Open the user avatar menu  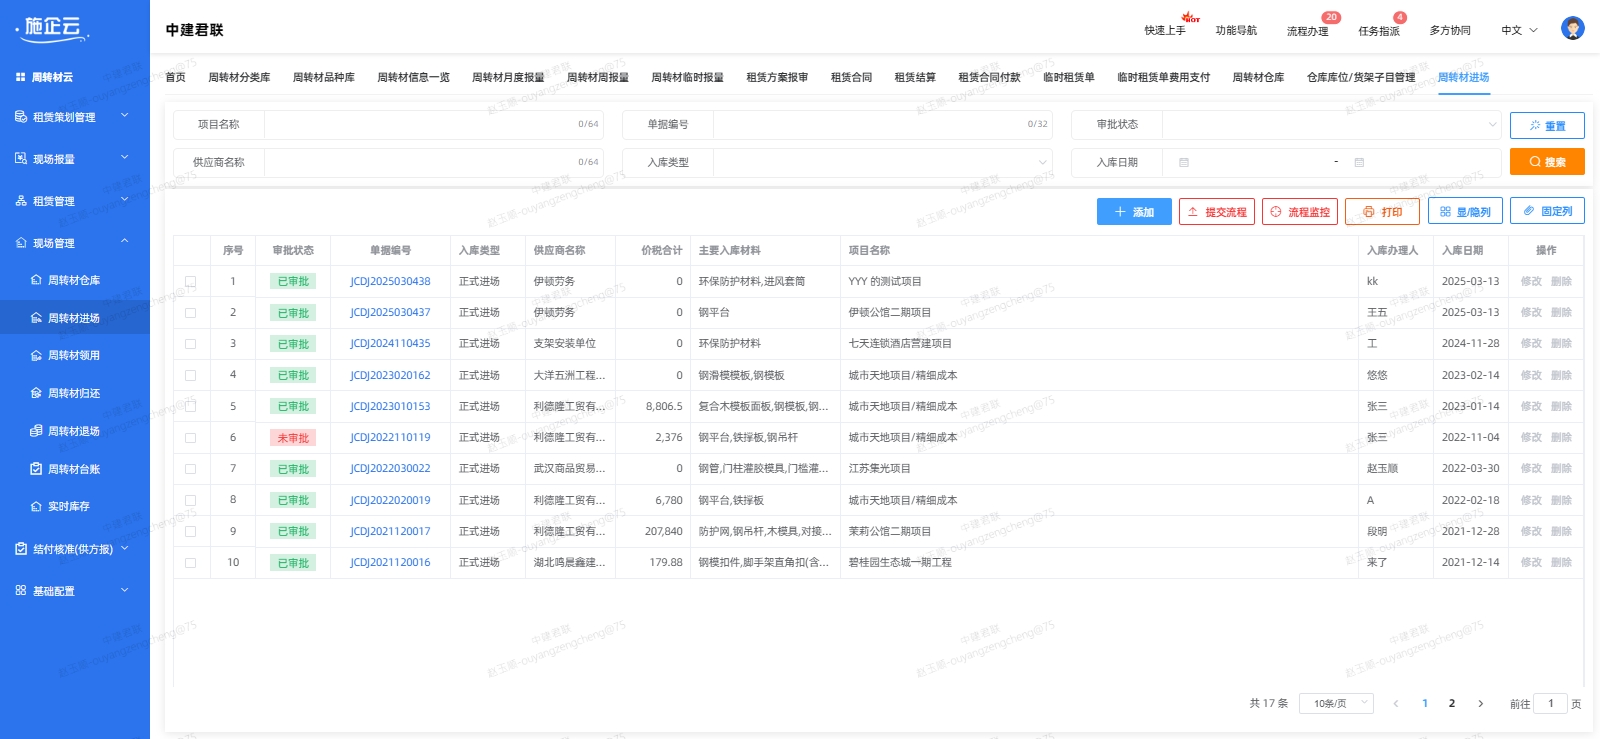pyautogui.click(x=1573, y=29)
